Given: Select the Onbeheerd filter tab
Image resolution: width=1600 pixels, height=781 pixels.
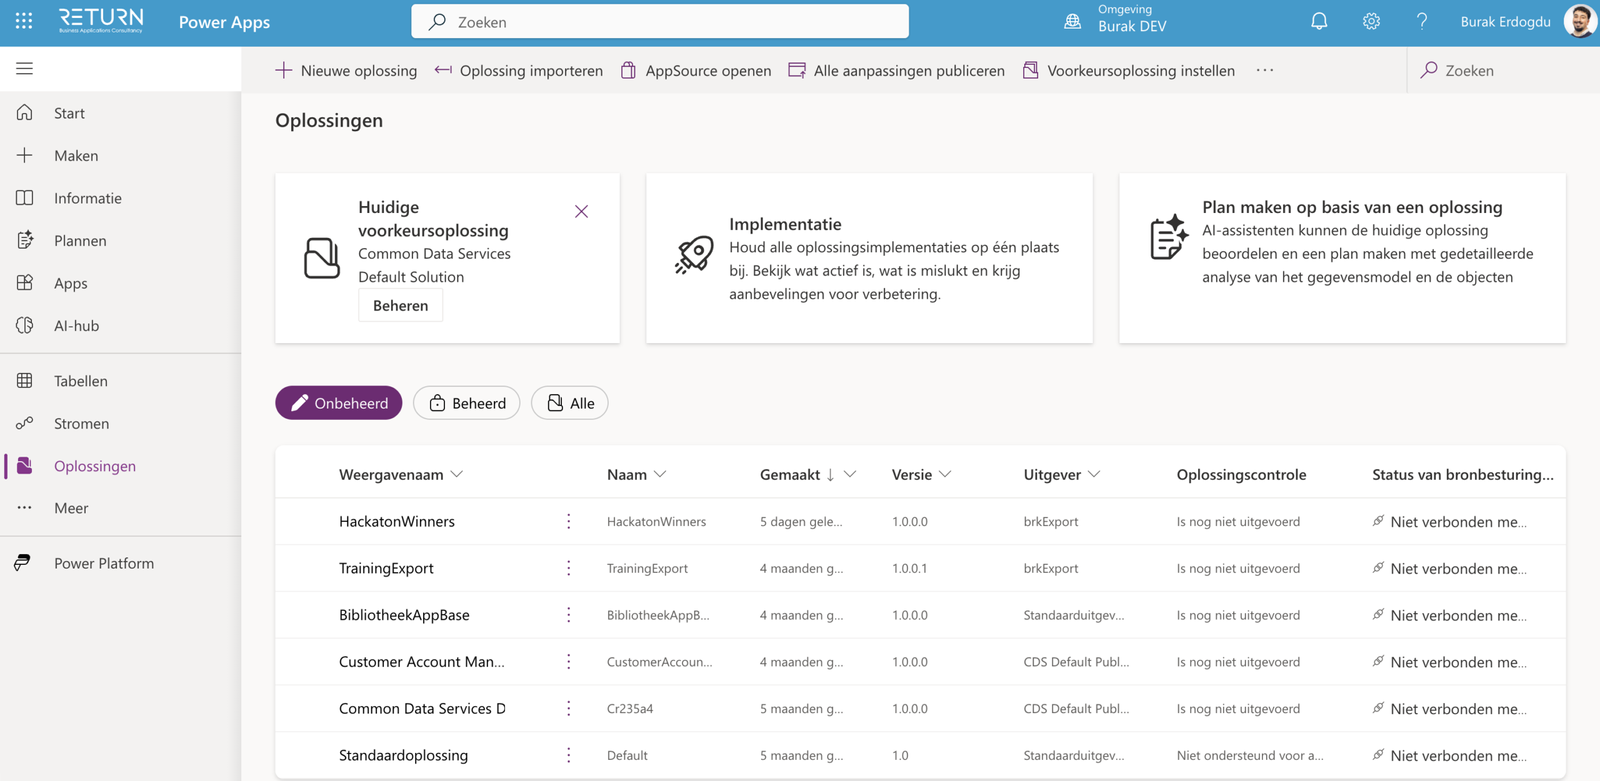Looking at the screenshot, I should click(339, 403).
